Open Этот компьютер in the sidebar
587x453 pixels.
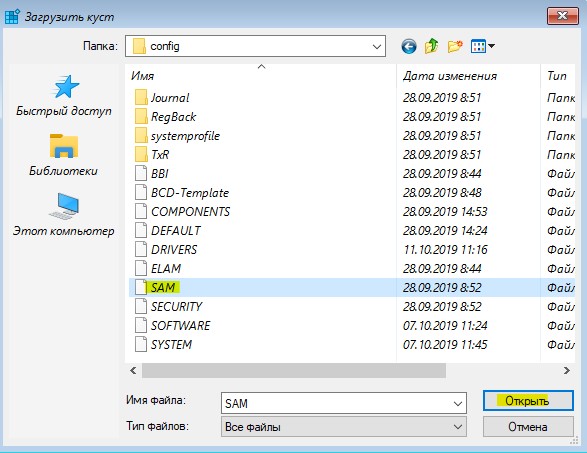point(64,215)
